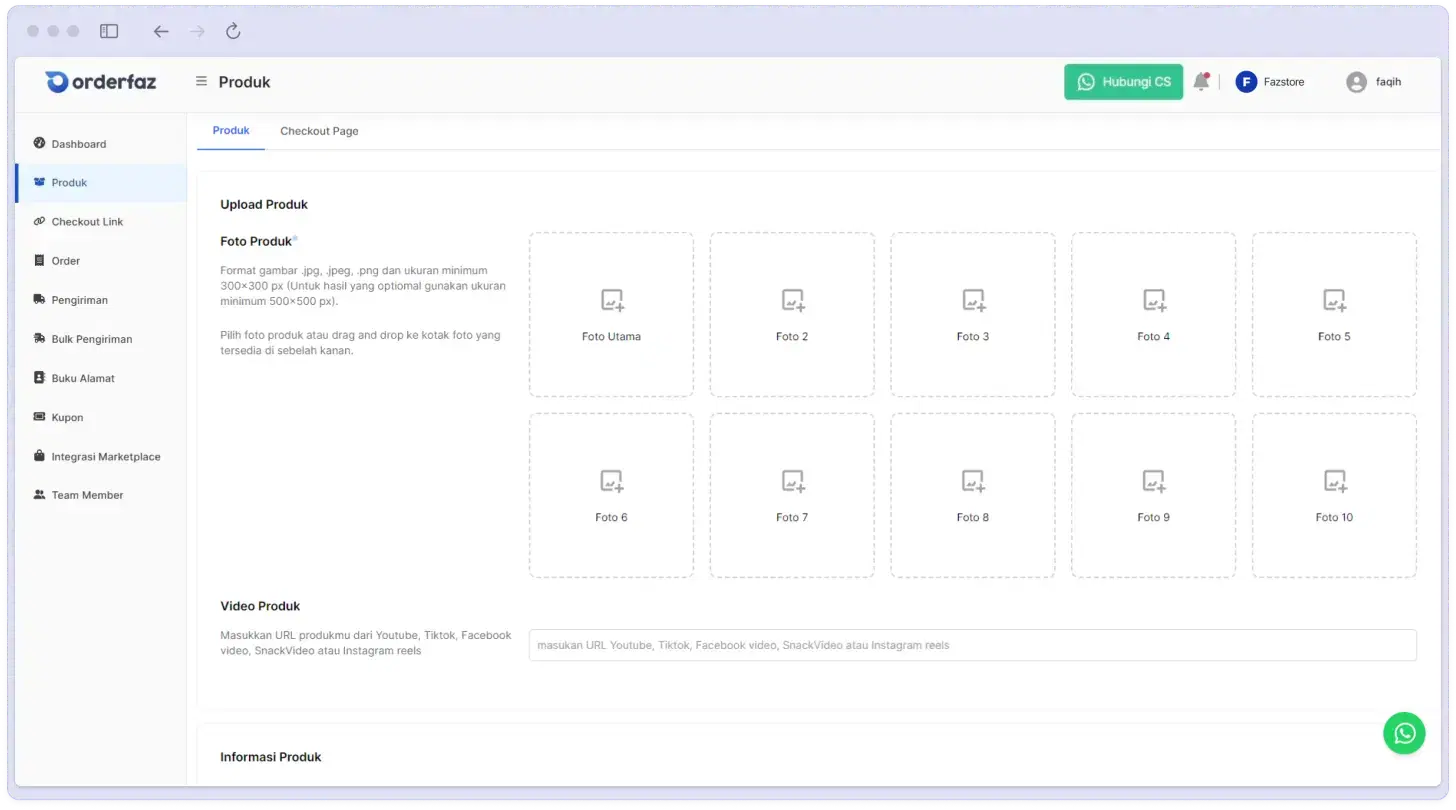This screenshot has width=1456, height=810.
Task: Open the faqih user profile avatar
Action: pyautogui.click(x=1356, y=82)
